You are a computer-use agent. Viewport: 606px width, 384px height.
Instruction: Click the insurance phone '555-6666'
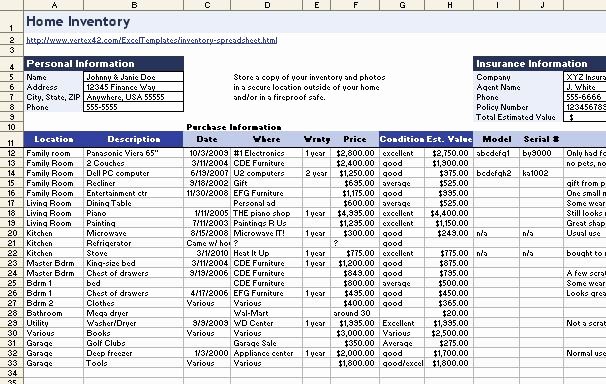pos(585,97)
